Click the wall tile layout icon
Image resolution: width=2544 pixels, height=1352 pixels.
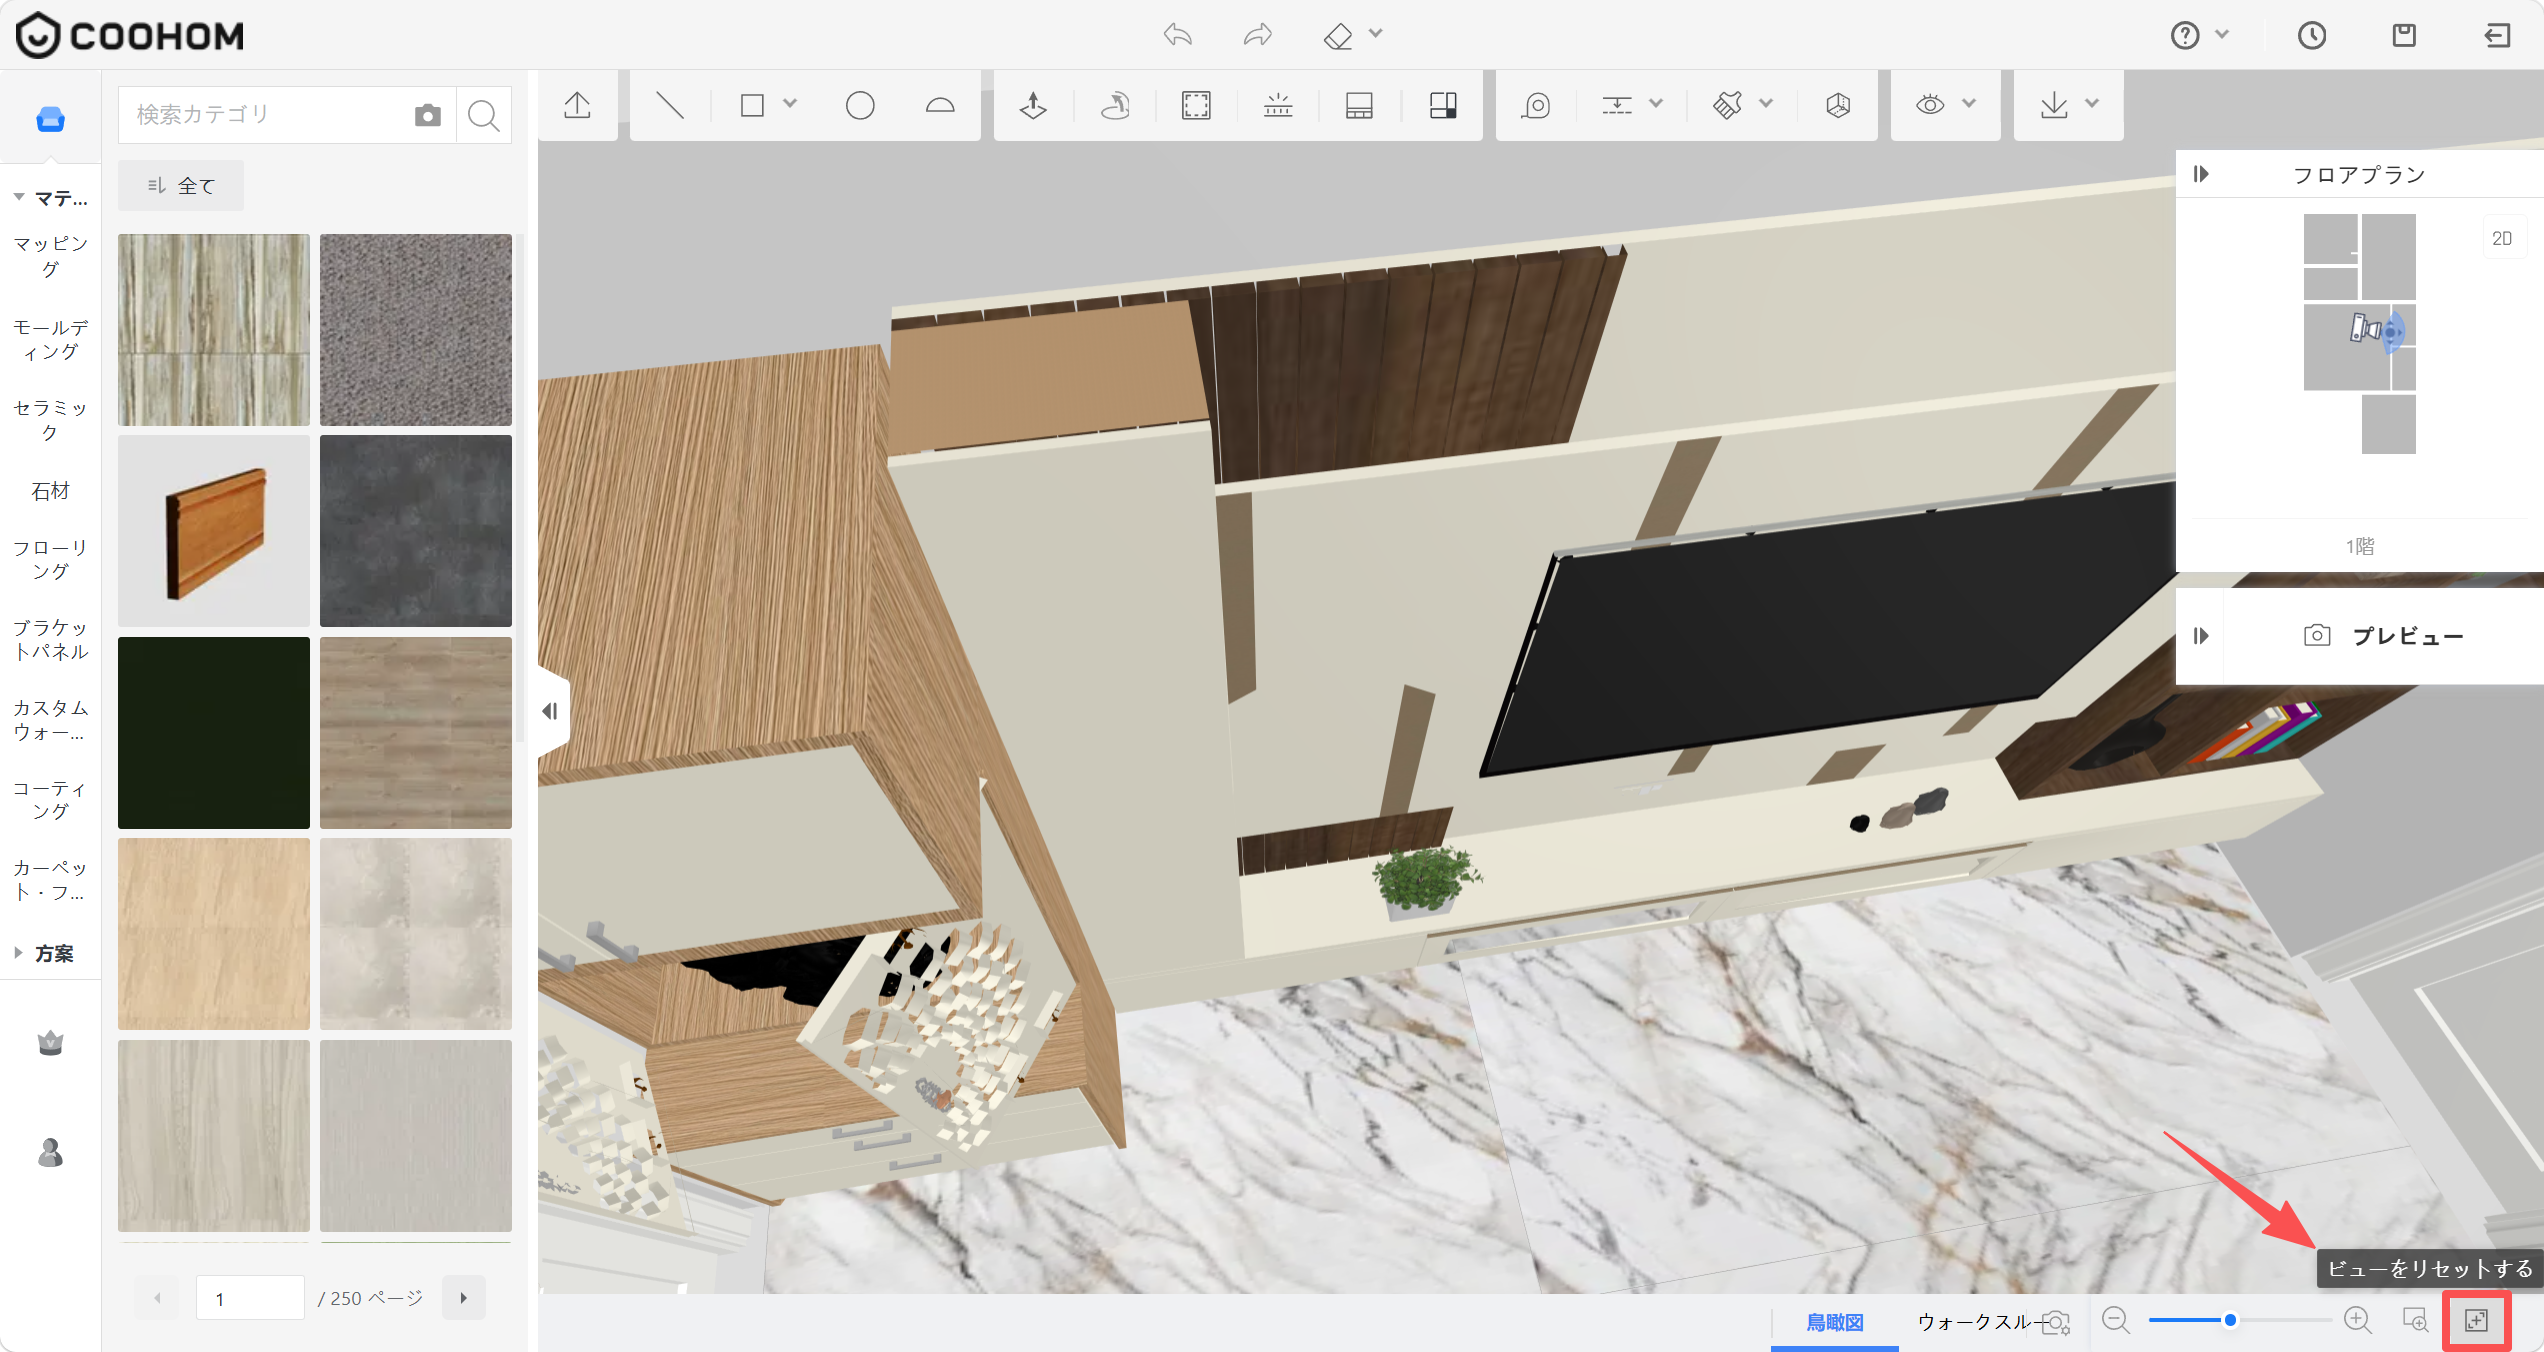(1359, 105)
